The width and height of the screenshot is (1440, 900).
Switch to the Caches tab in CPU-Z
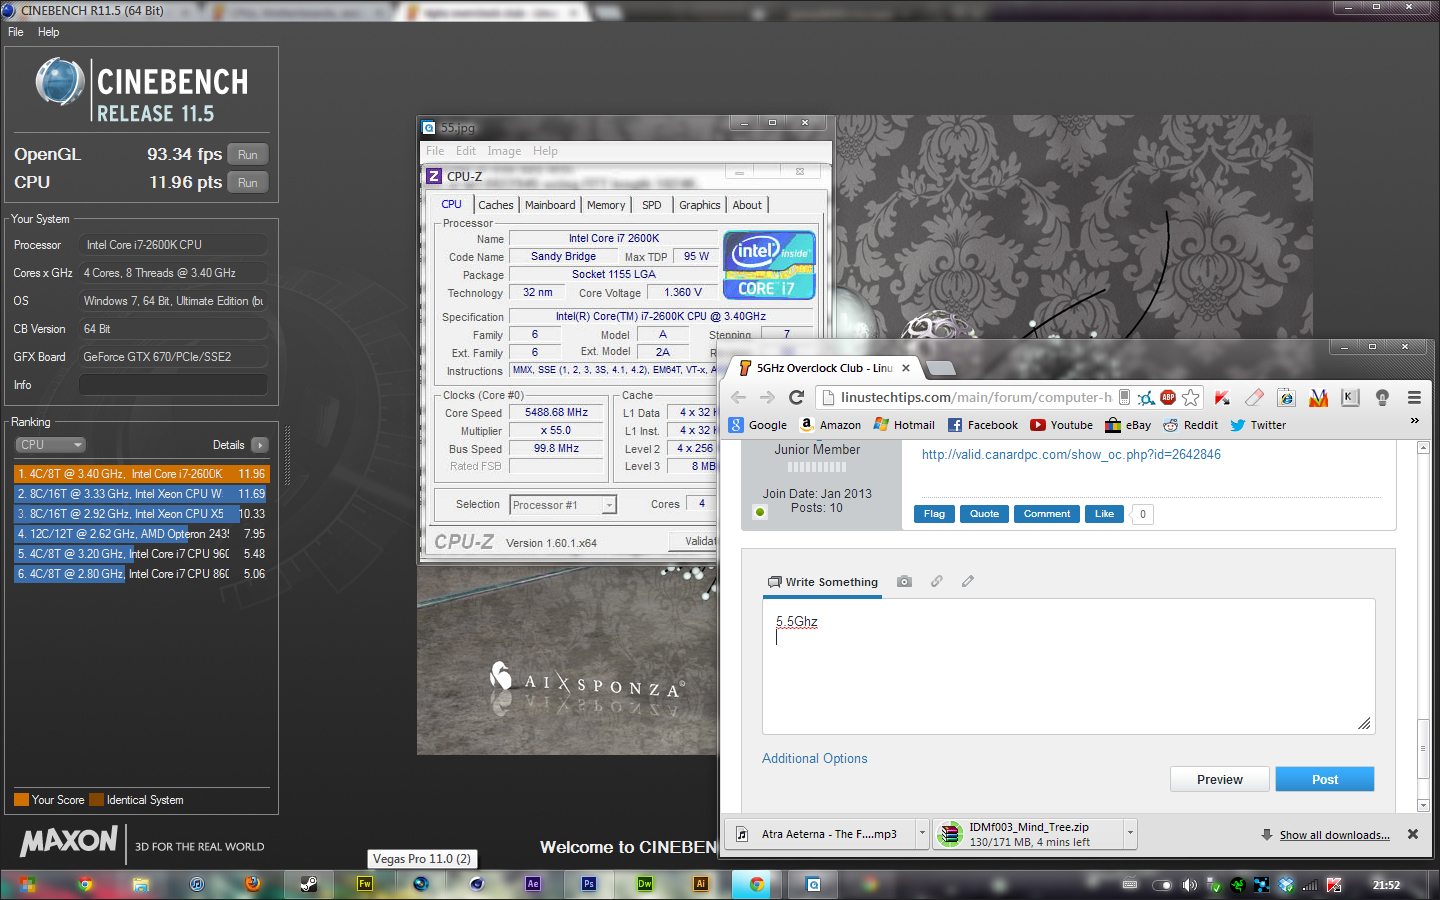click(x=495, y=205)
